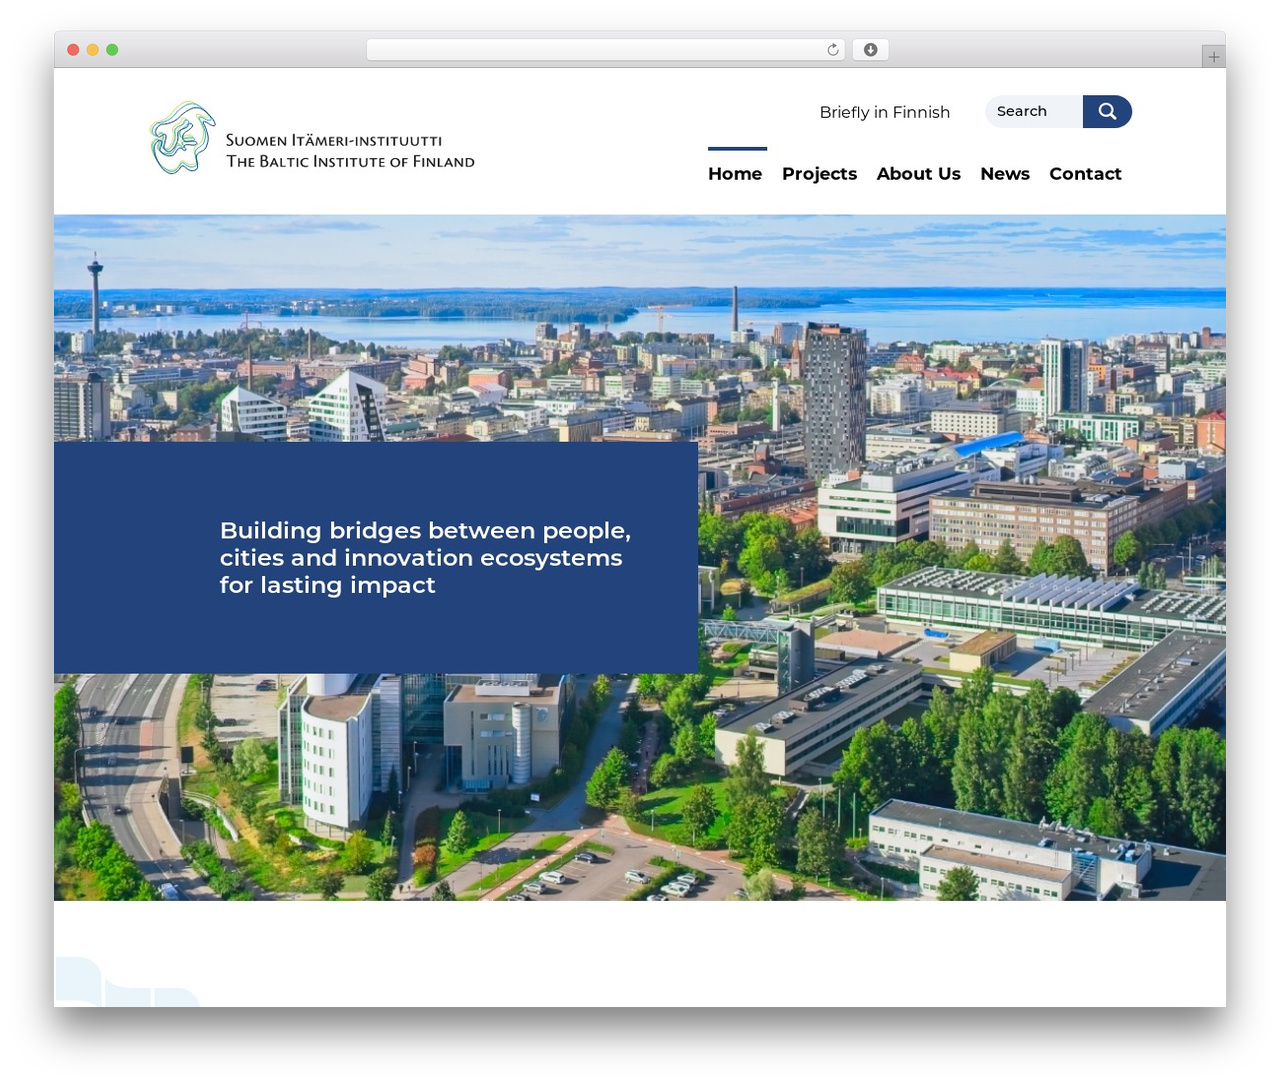The image size is (1280, 1084).
Task: Close the browser window with red button
Action: click(73, 50)
